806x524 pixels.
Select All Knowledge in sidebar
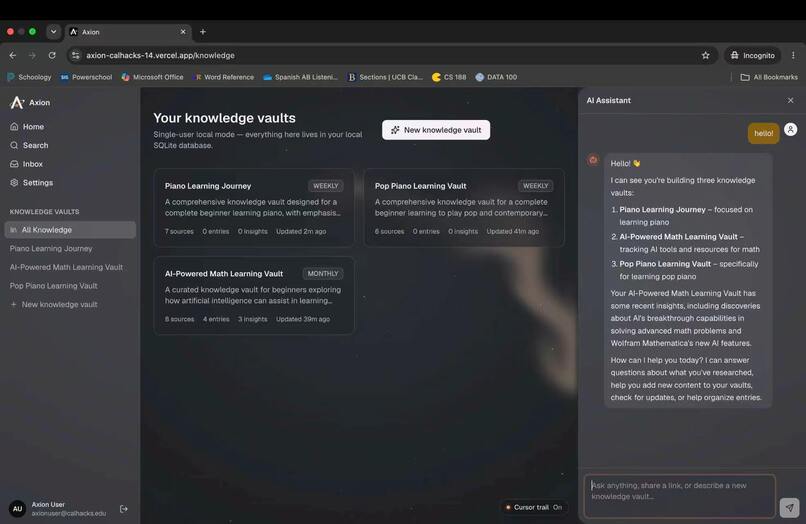click(x=70, y=230)
